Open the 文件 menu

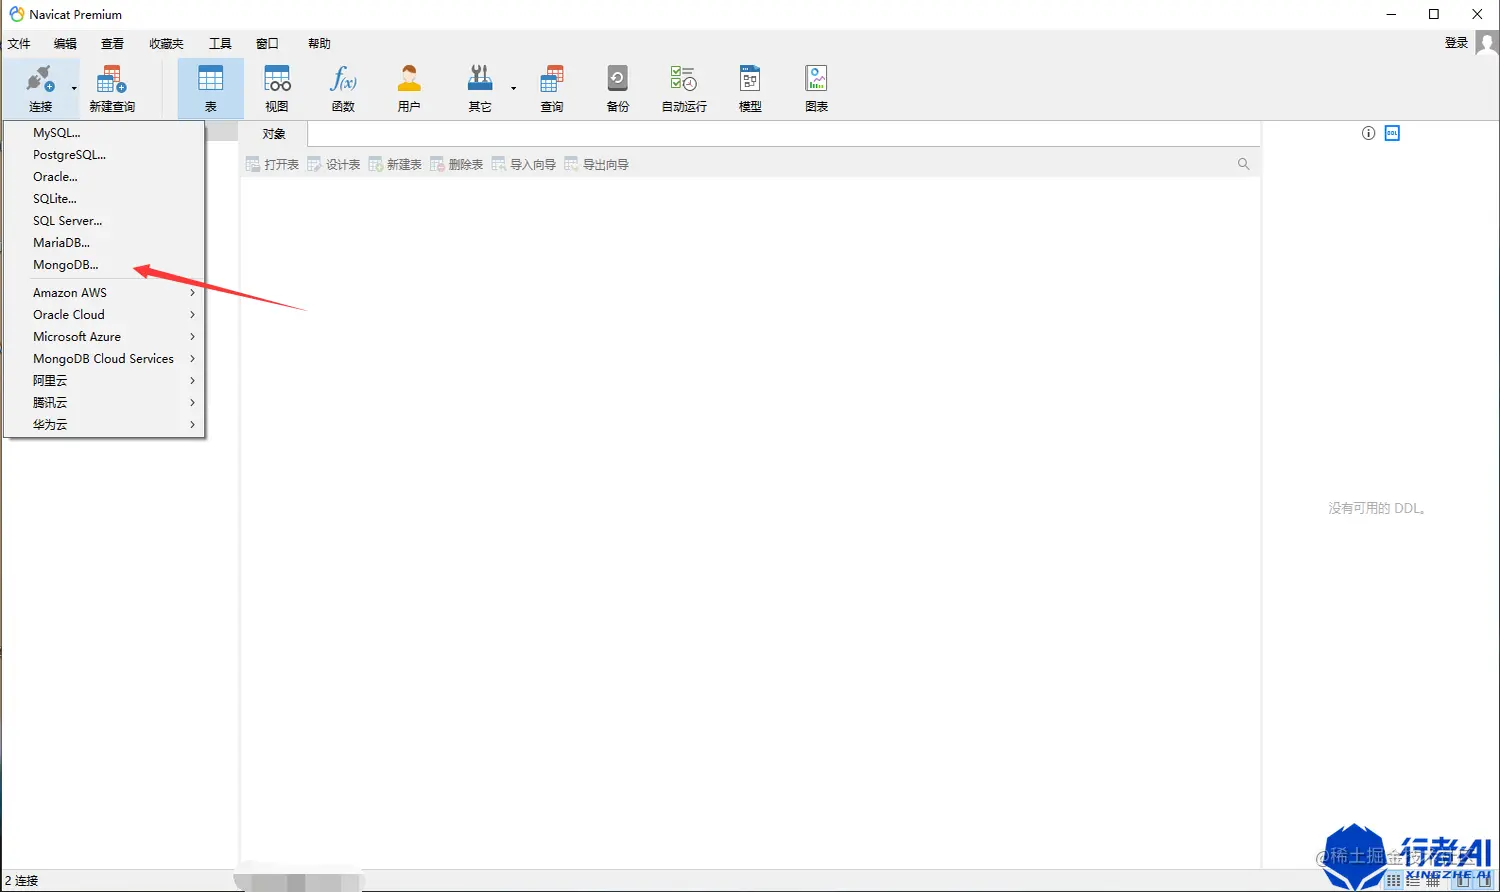pyautogui.click(x=19, y=44)
